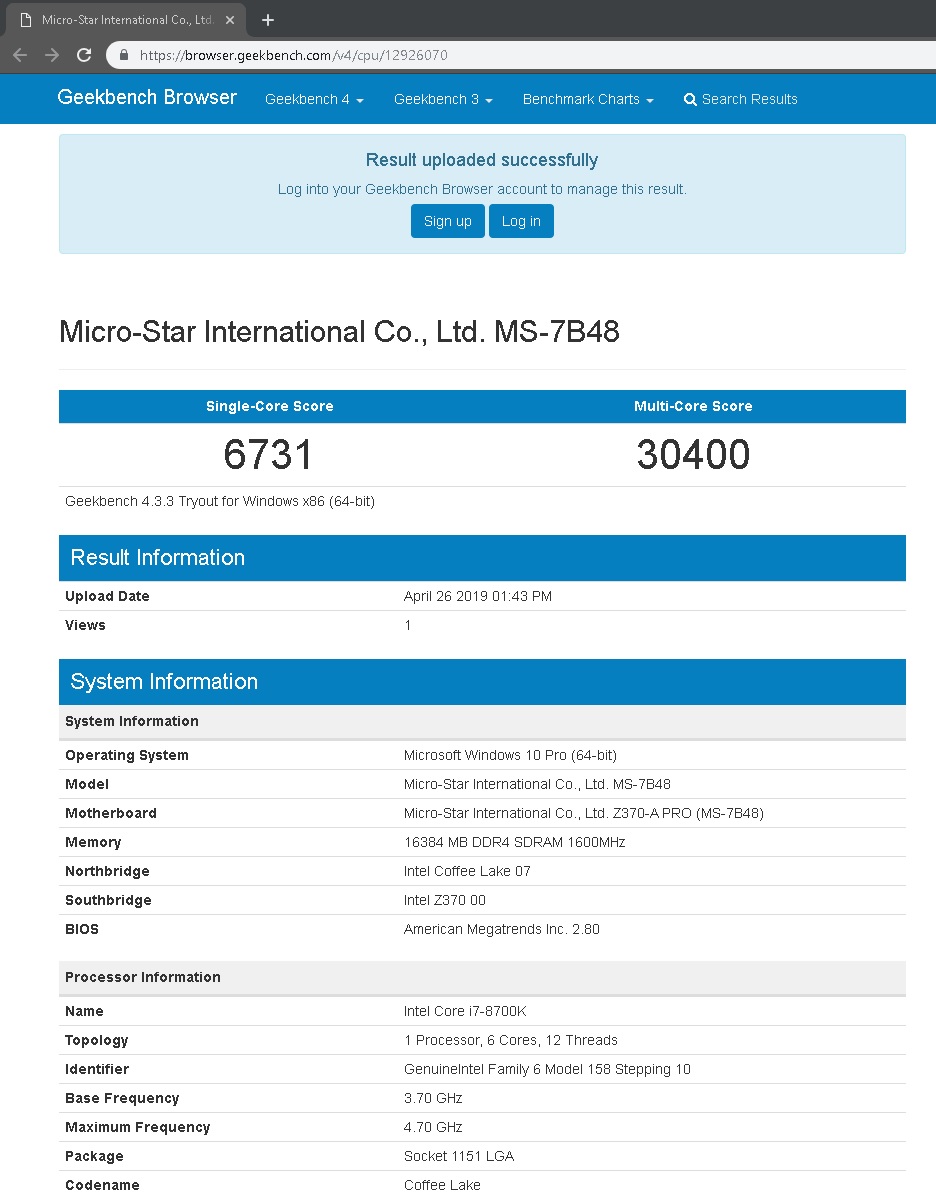Click the blue System Information section header
Image resolution: width=936 pixels, height=1197 pixels.
pyautogui.click(x=483, y=682)
